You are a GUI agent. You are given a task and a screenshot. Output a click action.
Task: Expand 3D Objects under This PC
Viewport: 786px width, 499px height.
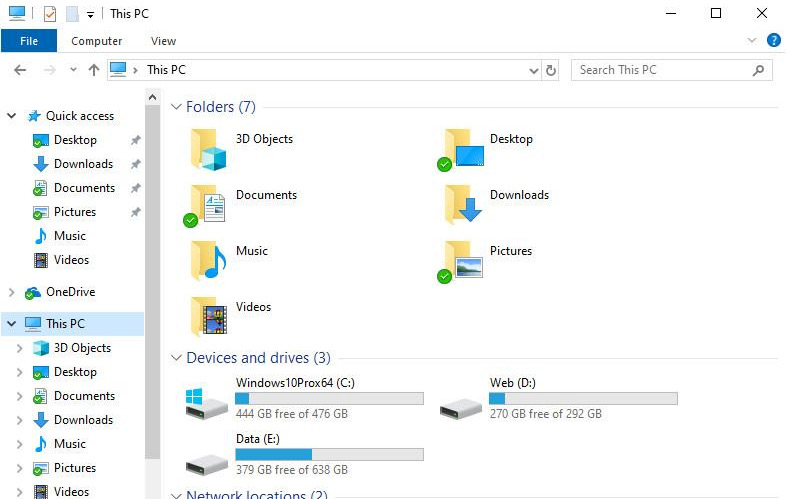coord(19,348)
